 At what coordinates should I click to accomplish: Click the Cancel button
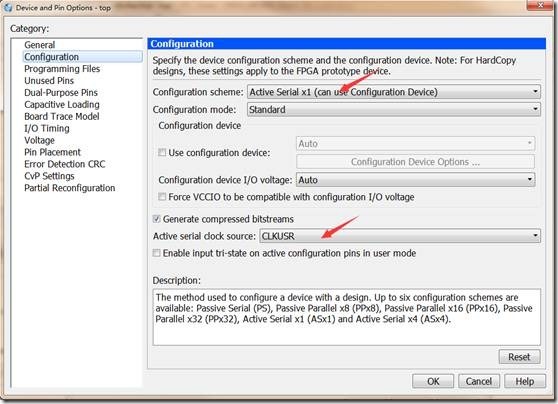click(479, 381)
